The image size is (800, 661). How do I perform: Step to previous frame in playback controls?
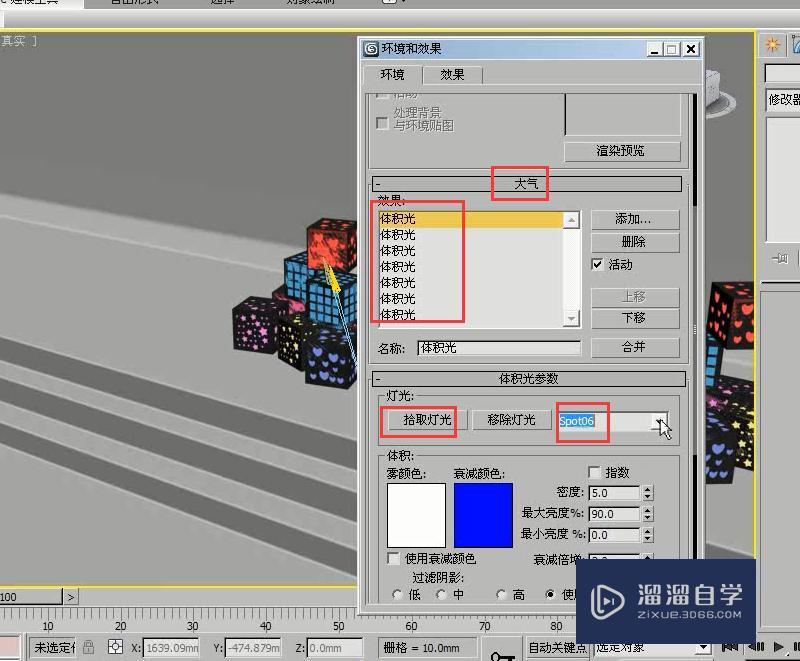[x=756, y=647]
